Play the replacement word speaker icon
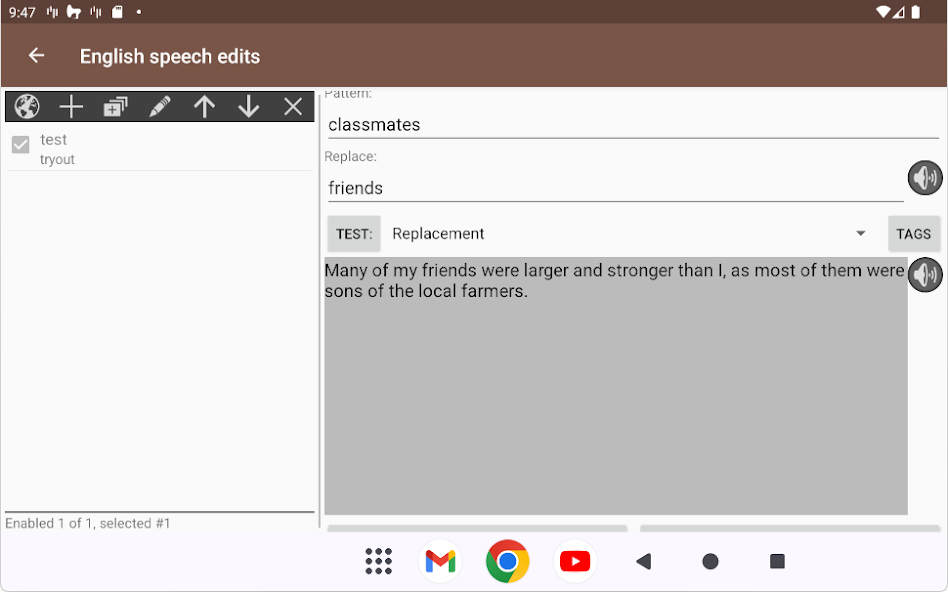This screenshot has width=948, height=592. coord(925,178)
